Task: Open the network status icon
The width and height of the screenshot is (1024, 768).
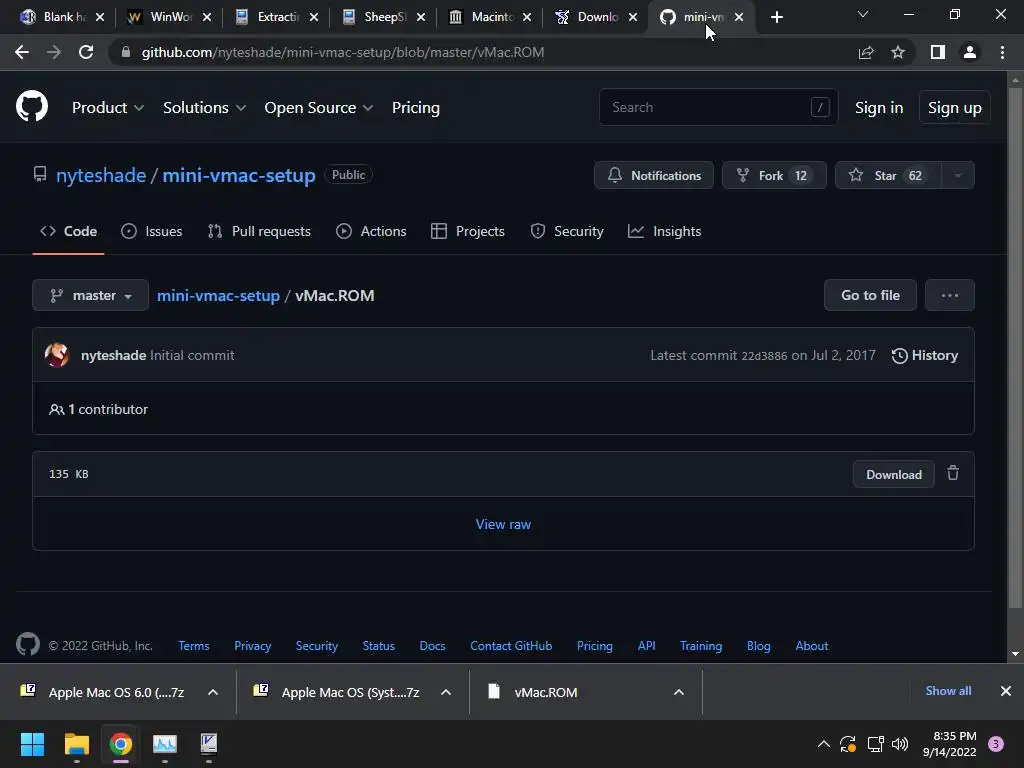Action: (875, 744)
